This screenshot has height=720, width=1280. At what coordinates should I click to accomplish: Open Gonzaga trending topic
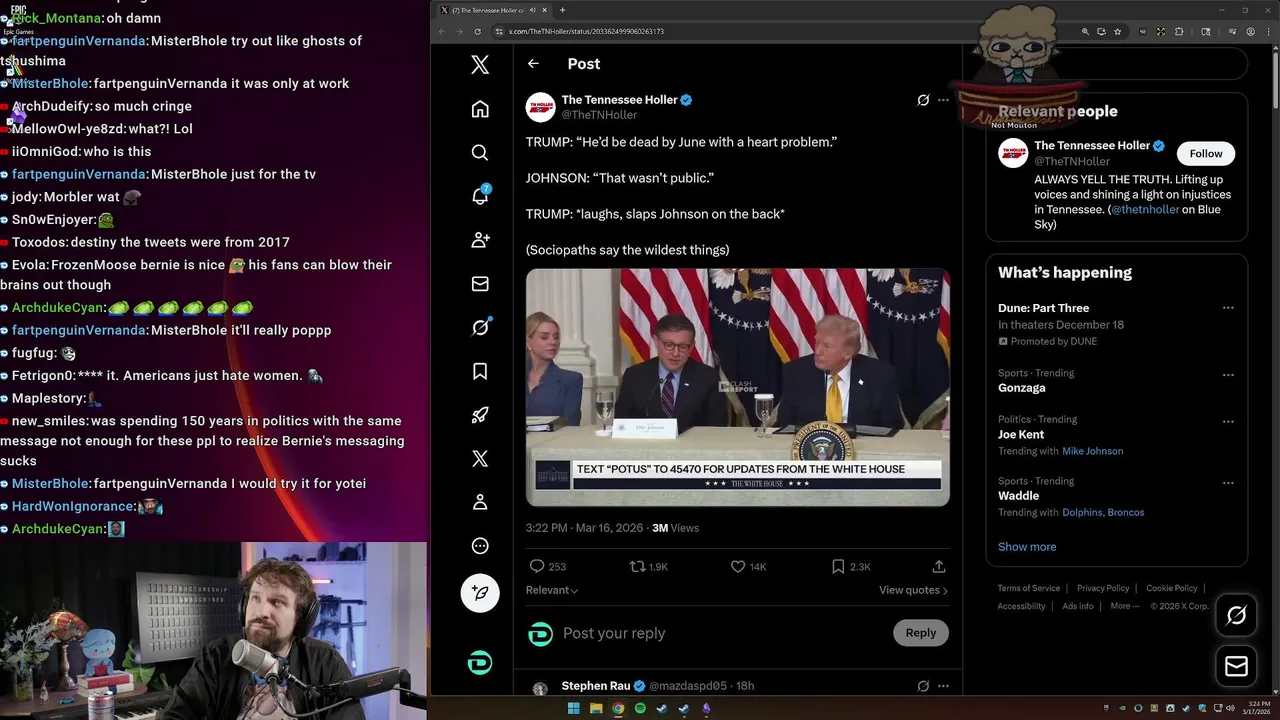1021,388
